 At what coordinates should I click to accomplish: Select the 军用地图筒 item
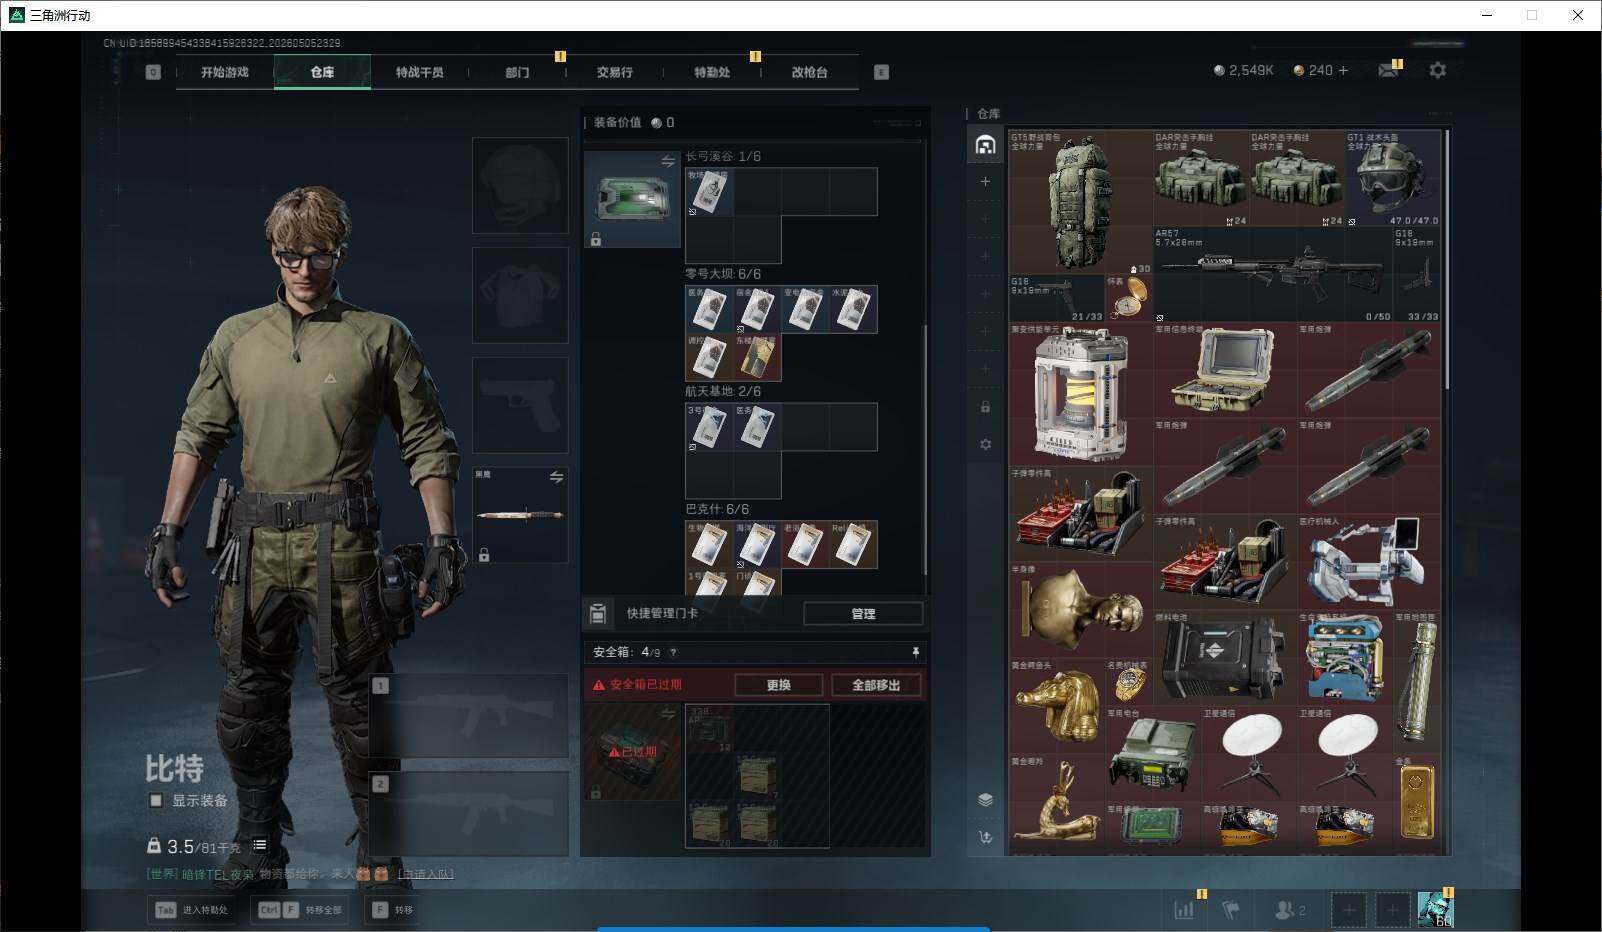(1416, 682)
